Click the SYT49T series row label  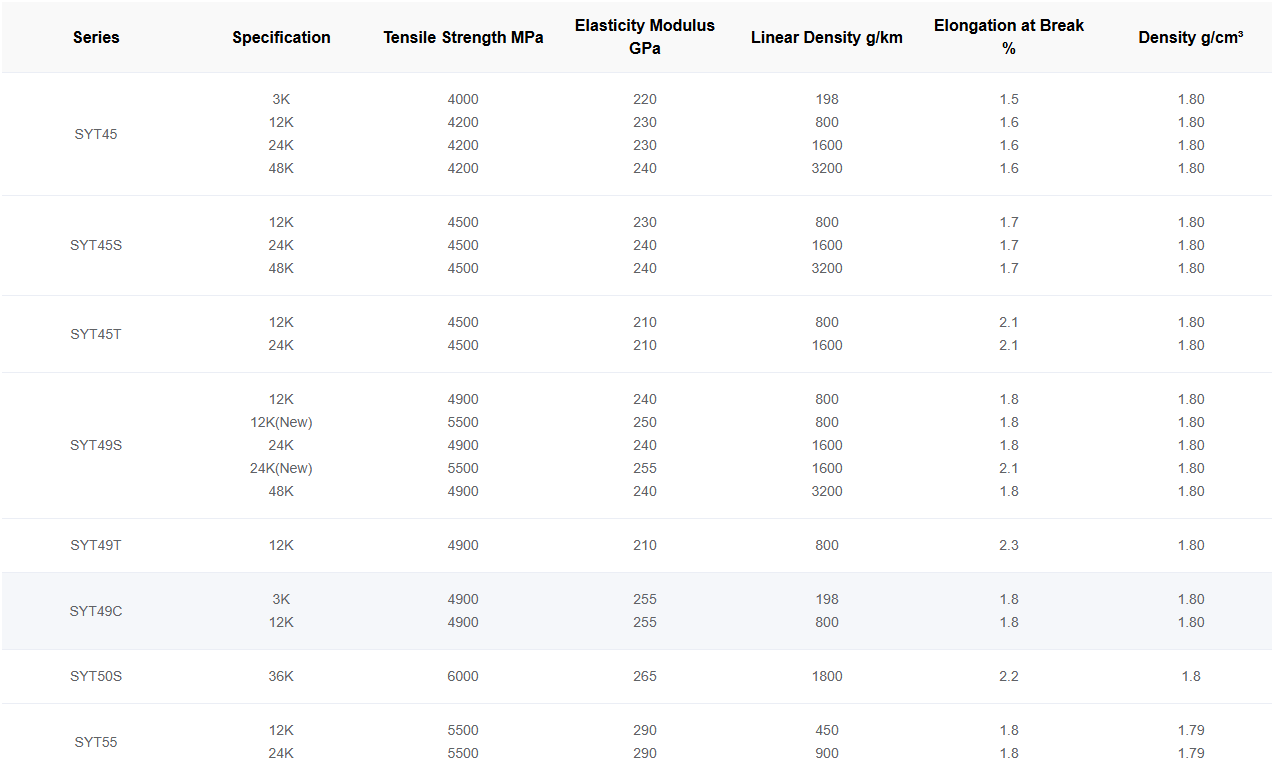pyautogui.click(x=96, y=545)
